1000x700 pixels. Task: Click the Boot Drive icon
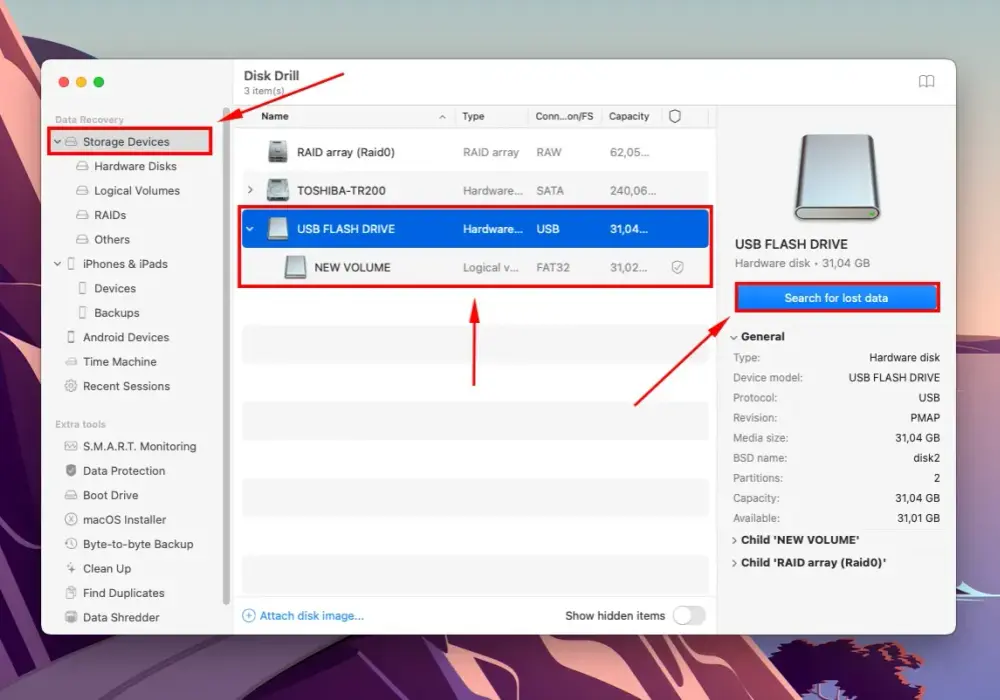point(71,495)
